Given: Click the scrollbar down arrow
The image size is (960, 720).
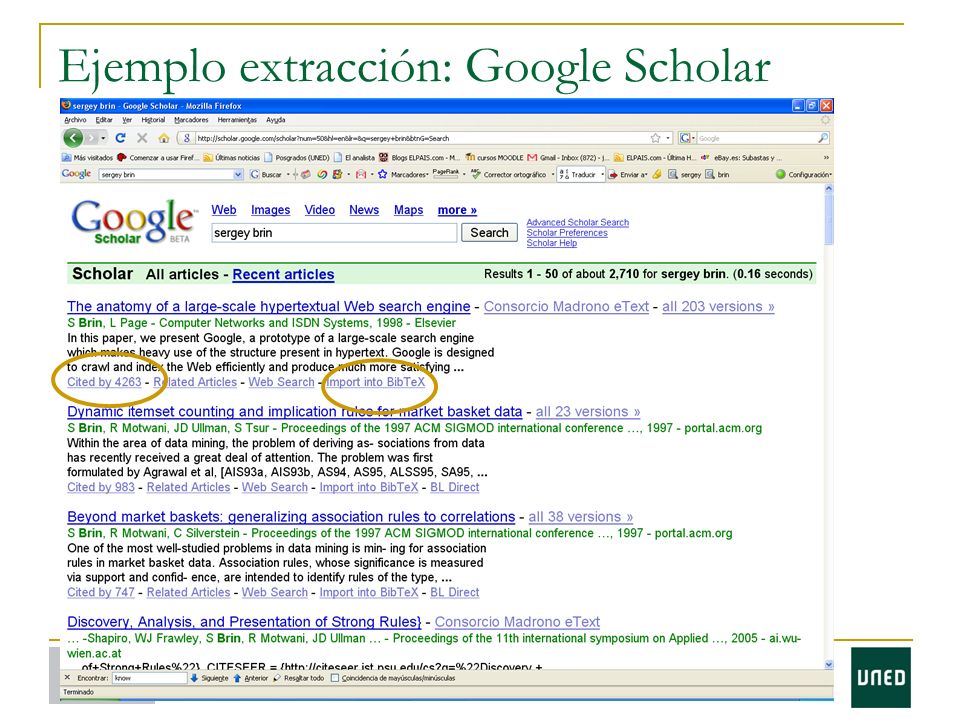Looking at the screenshot, I should click(829, 664).
